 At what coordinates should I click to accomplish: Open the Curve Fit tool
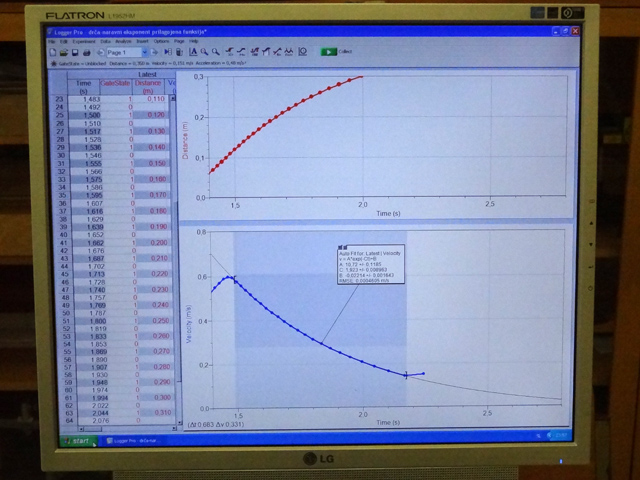(289, 51)
